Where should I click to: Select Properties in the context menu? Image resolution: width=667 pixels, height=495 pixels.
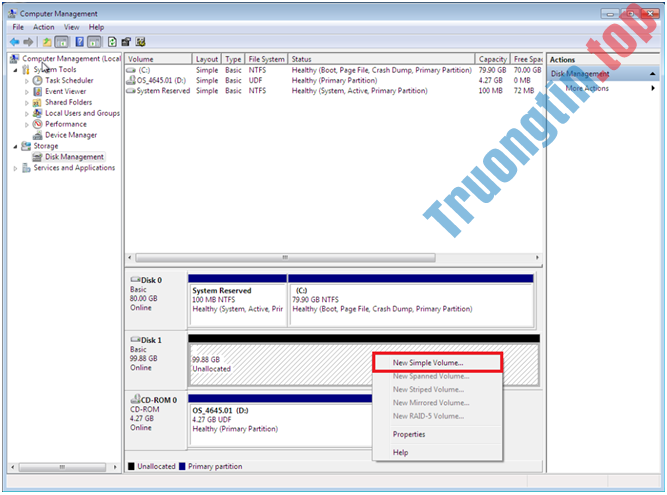[x=409, y=434]
